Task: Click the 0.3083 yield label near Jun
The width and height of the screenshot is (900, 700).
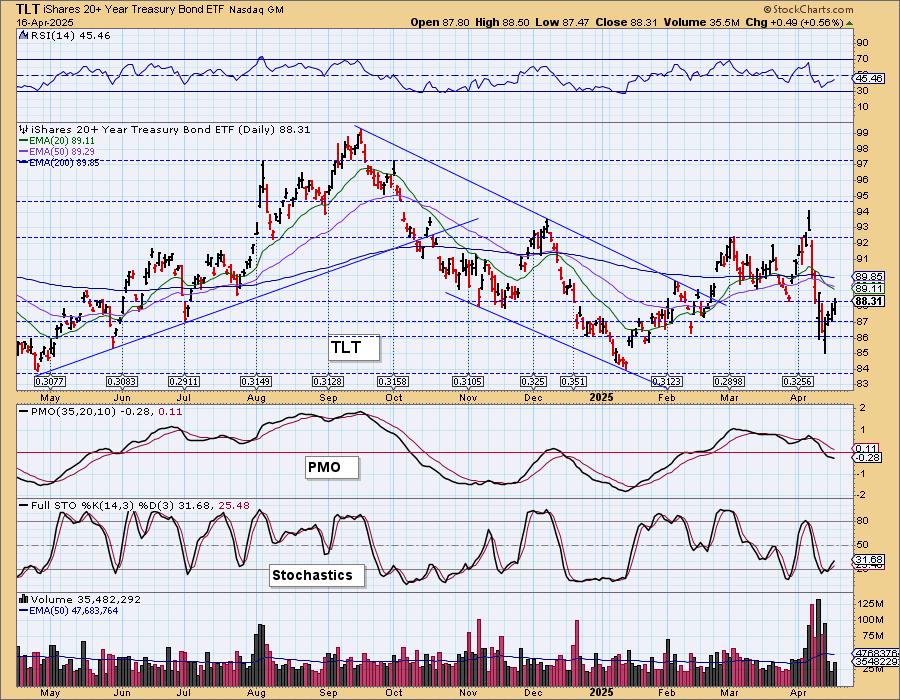Action: tap(122, 382)
